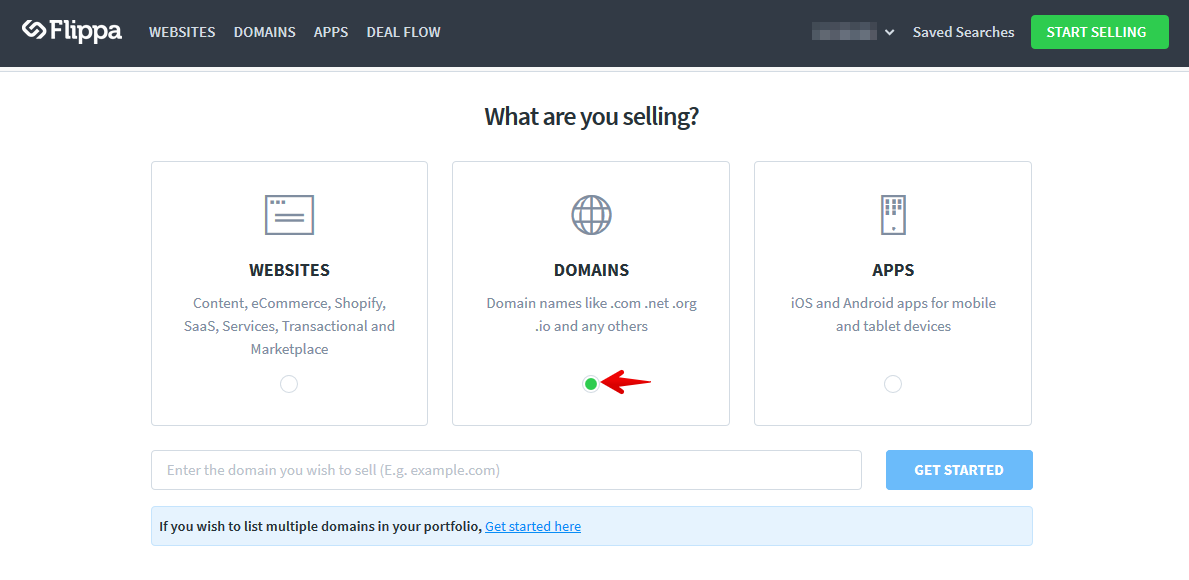Click the Flippa logo in the header
The height and width of the screenshot is (580, 1189).
72,31
